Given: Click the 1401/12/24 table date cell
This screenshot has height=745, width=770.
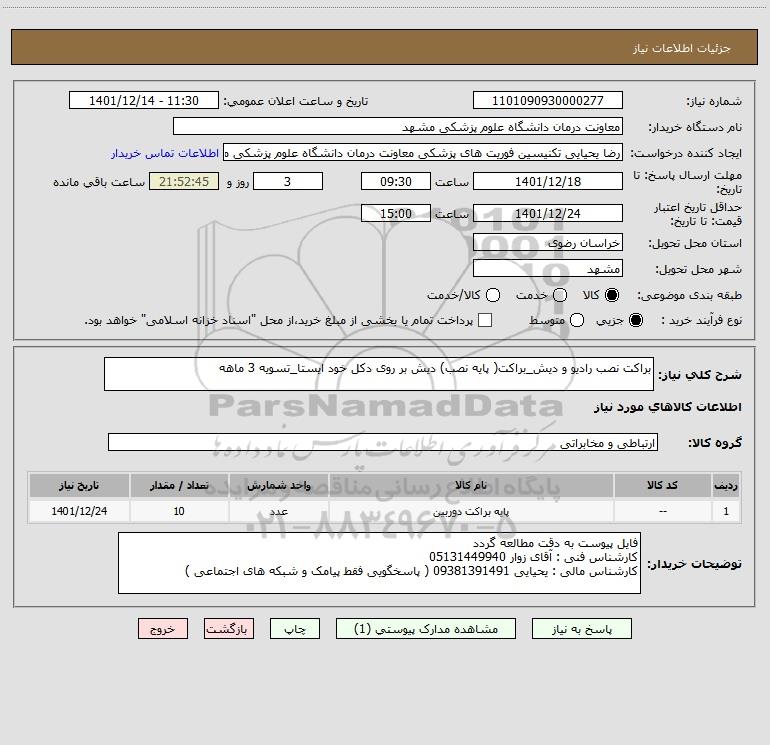Looking at the screenshot, I should pos(79,511).
